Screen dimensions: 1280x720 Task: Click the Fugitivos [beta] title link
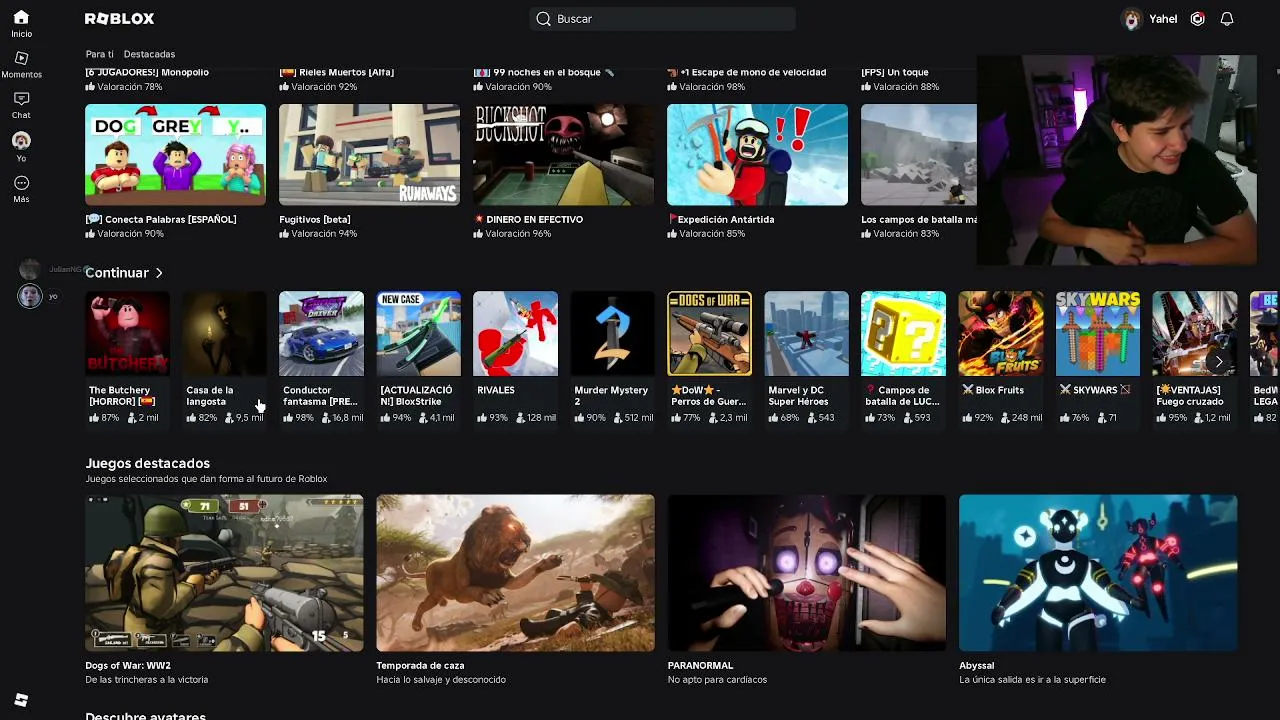click(314, 219)
